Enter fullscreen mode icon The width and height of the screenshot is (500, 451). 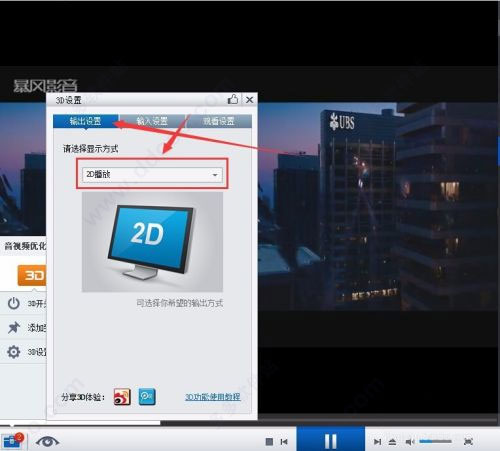pyautogui.click(x=468, y=442)
